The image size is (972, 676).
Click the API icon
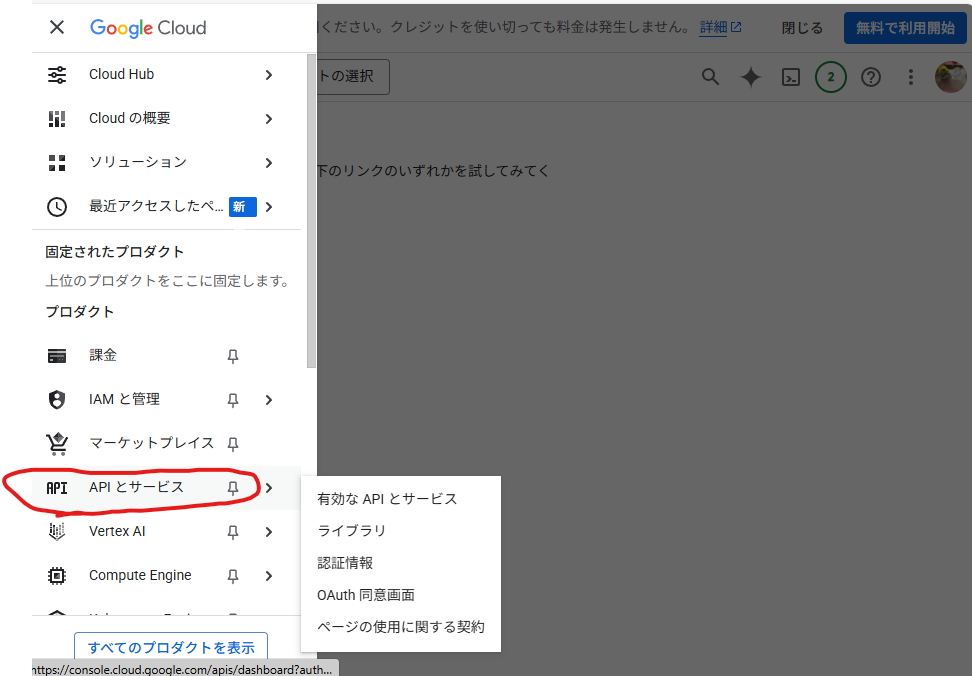pos(57,488)
